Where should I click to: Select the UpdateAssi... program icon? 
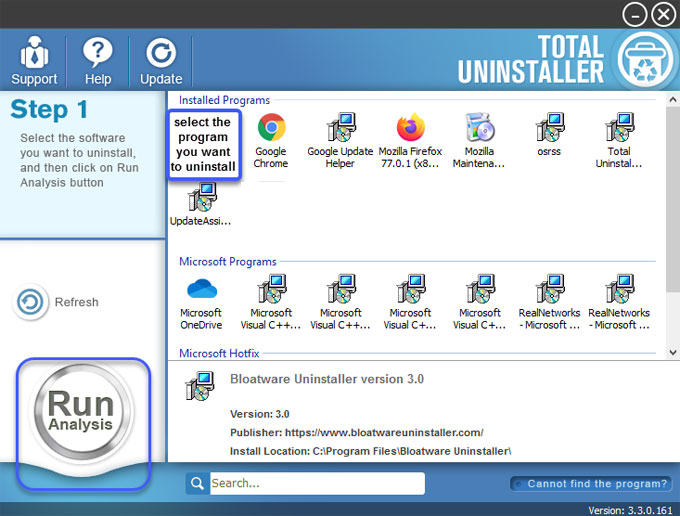pos(202,197)
